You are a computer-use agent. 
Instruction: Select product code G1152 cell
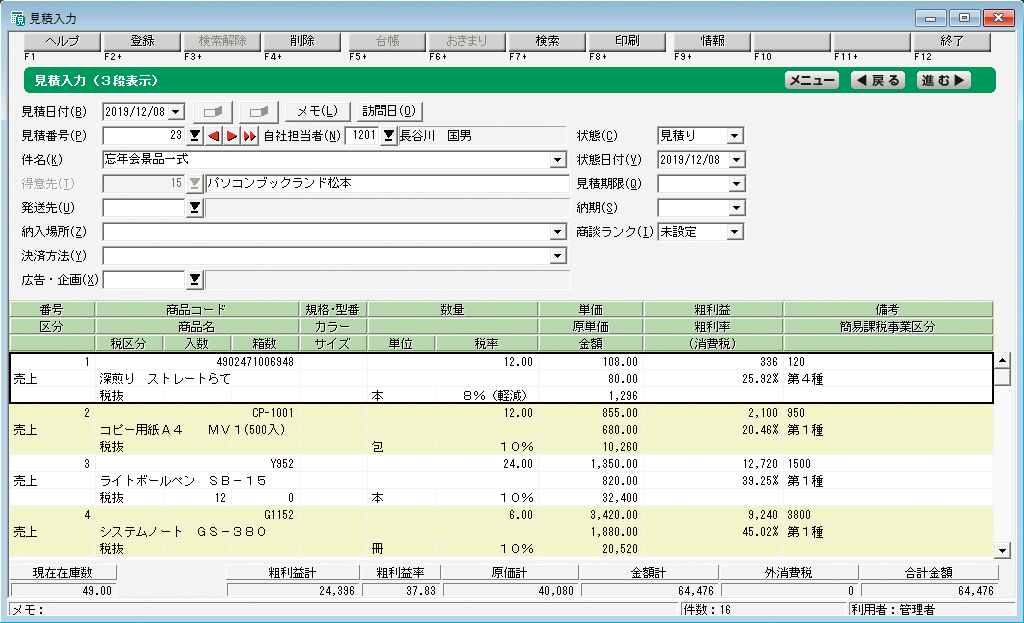(198, 515)
